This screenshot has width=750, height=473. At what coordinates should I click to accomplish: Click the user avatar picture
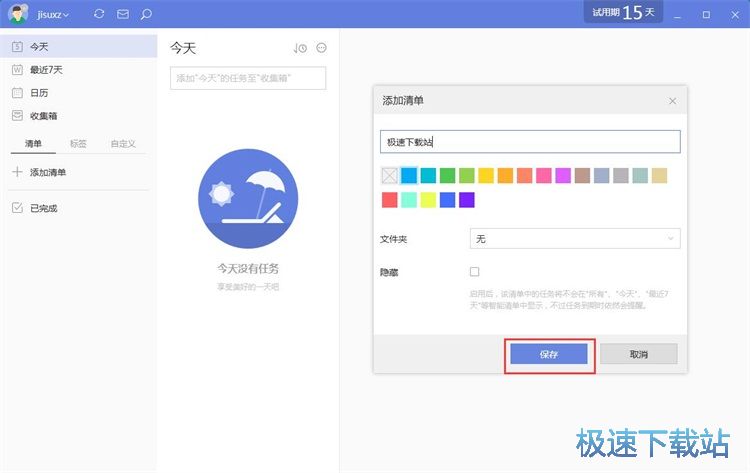[x=18, y=13]
